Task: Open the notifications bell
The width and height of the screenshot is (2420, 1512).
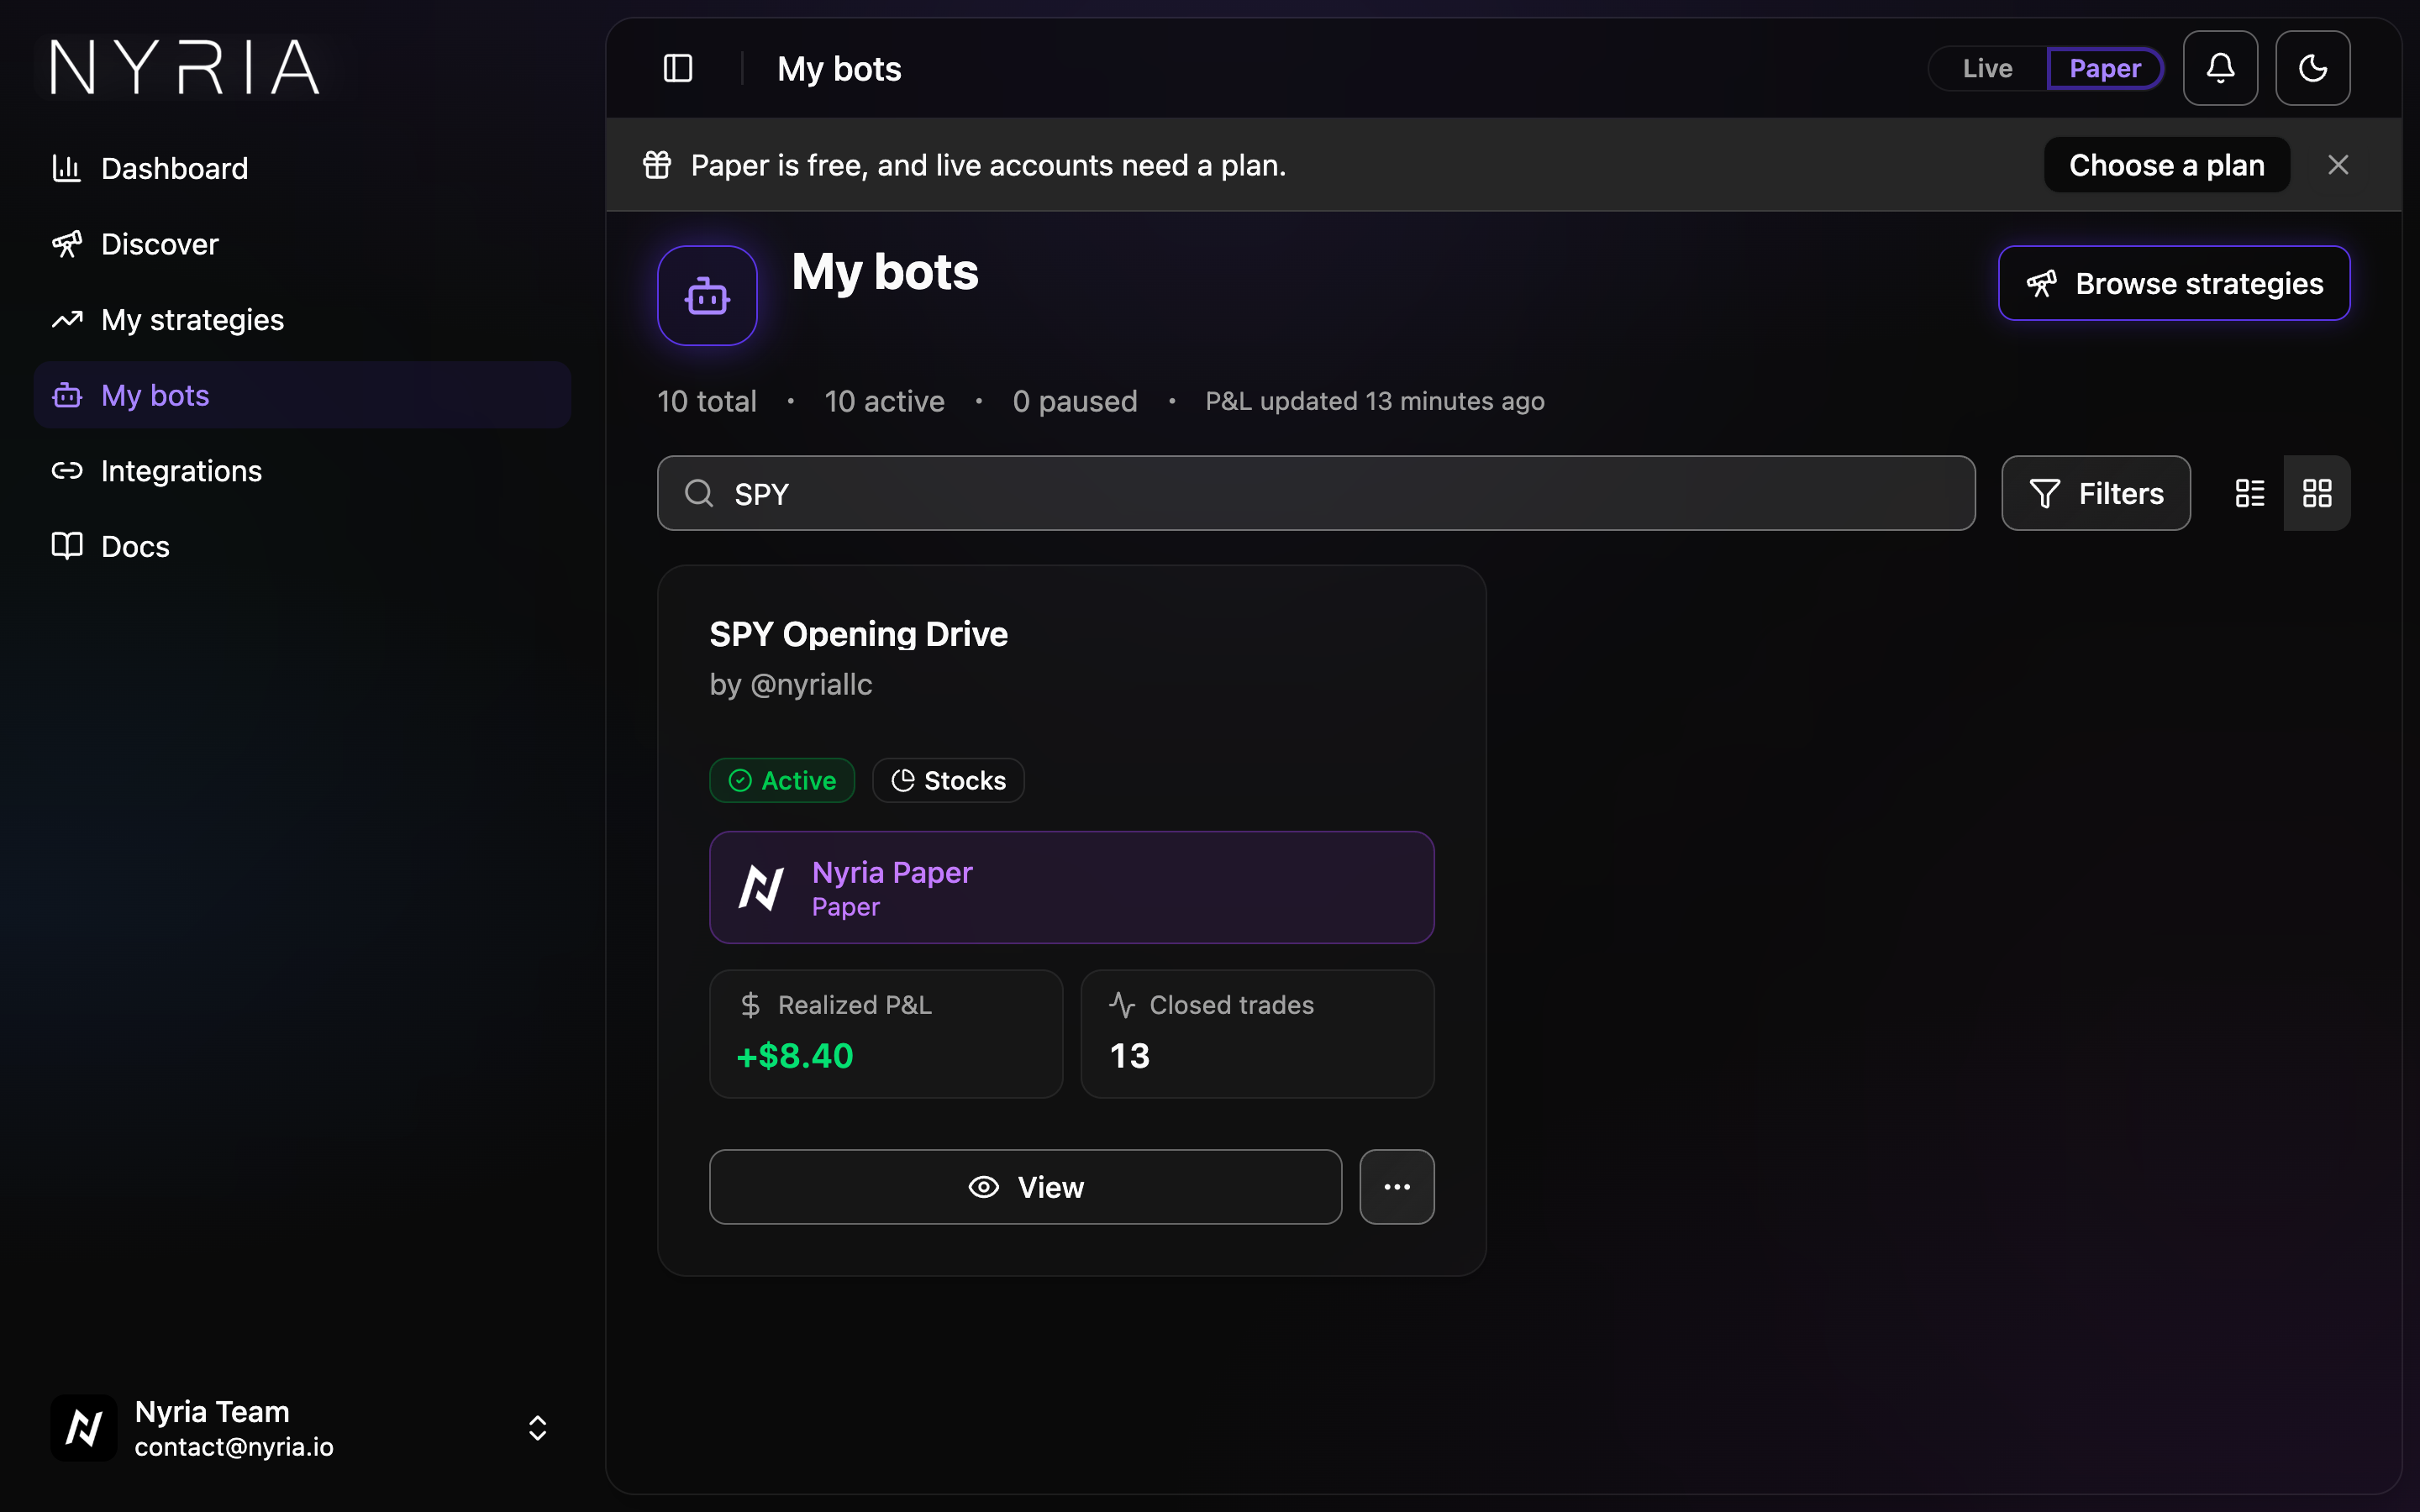Action: (x=2220, y=68)
